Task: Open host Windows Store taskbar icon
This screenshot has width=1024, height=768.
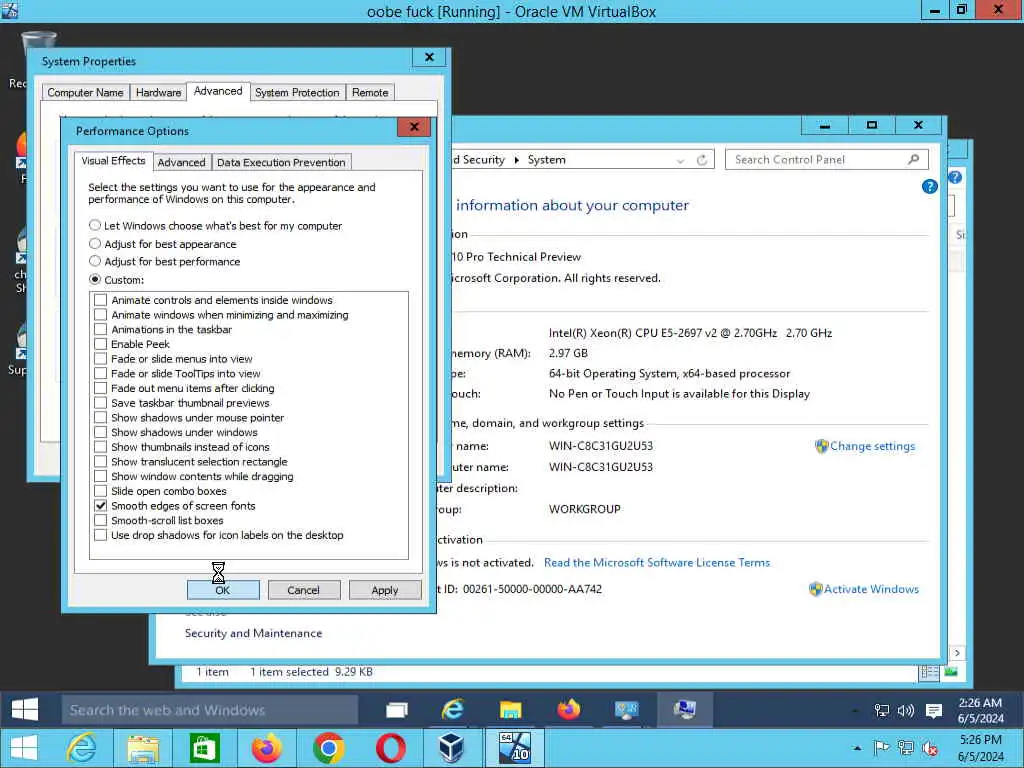Action: click(x=204, y=748)
